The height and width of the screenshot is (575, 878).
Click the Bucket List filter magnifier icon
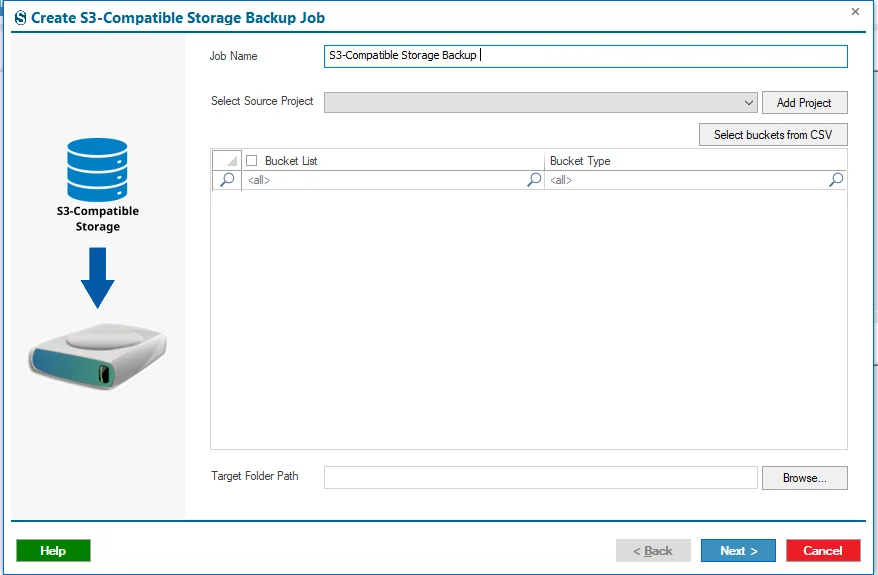[x=534, y=179]
